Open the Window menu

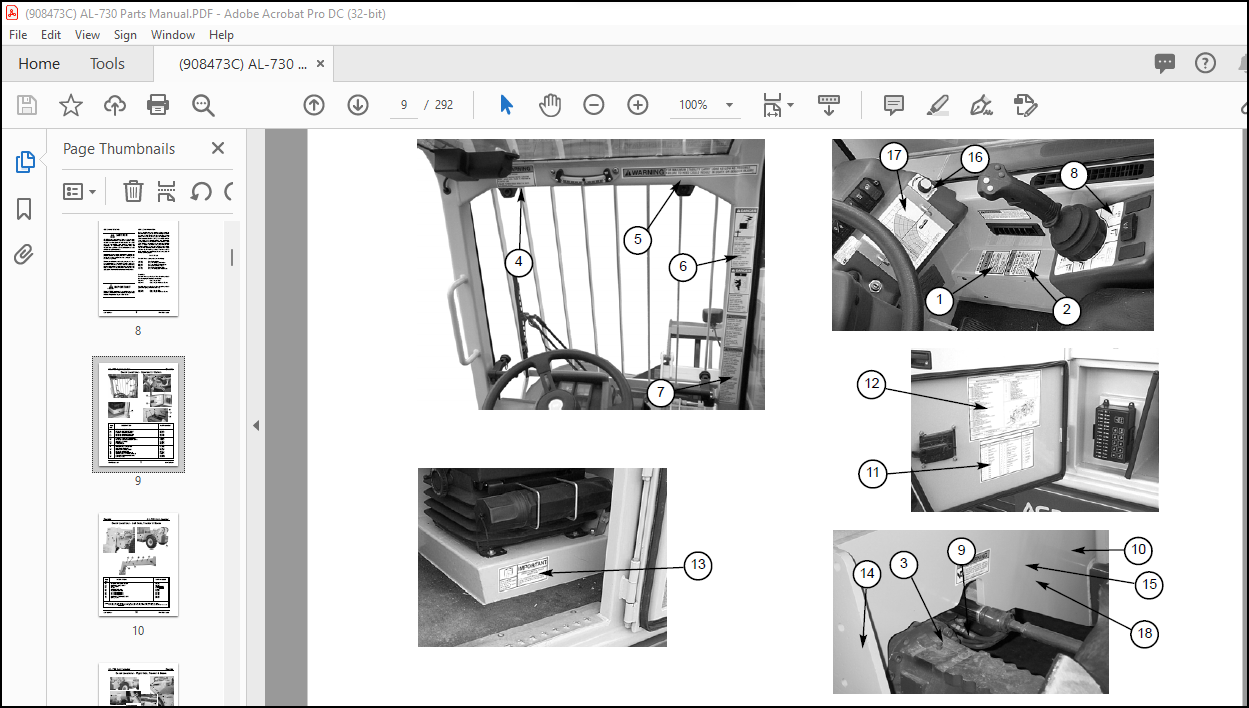173,34
